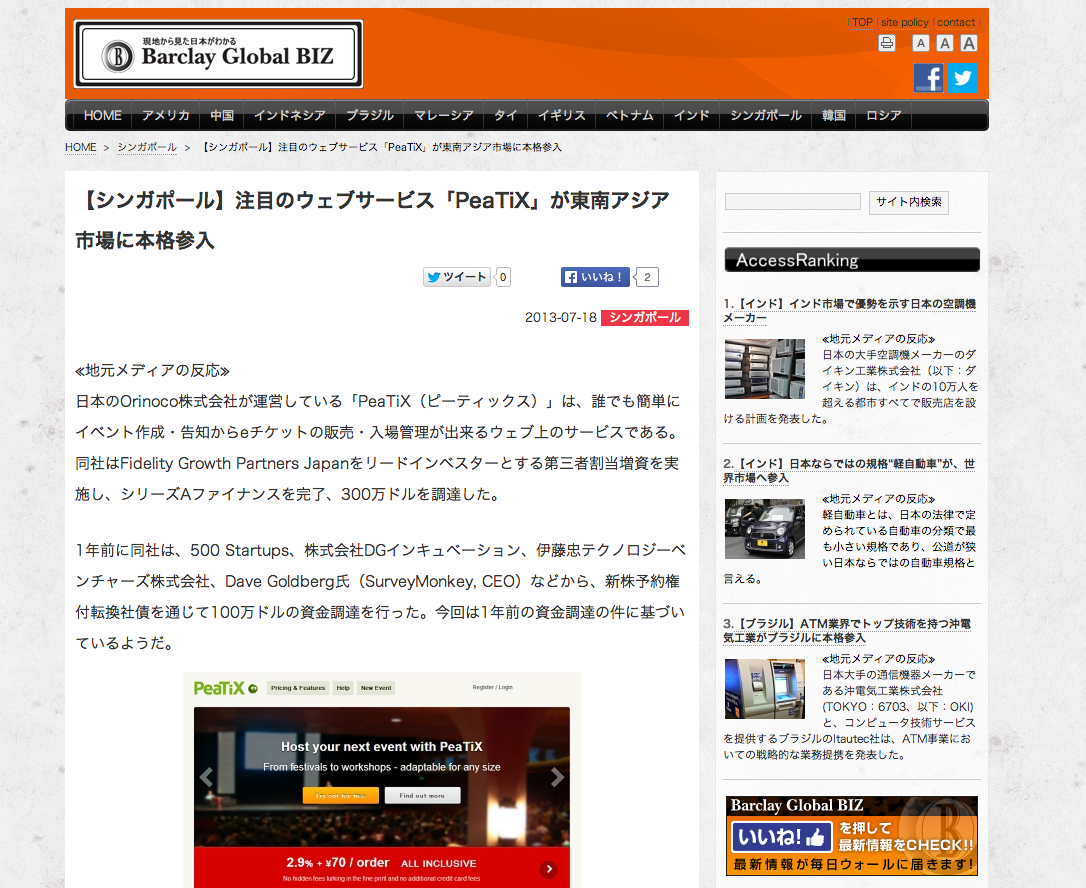
Task: Click the like count bubble showing 2
Action: (647, 277)
